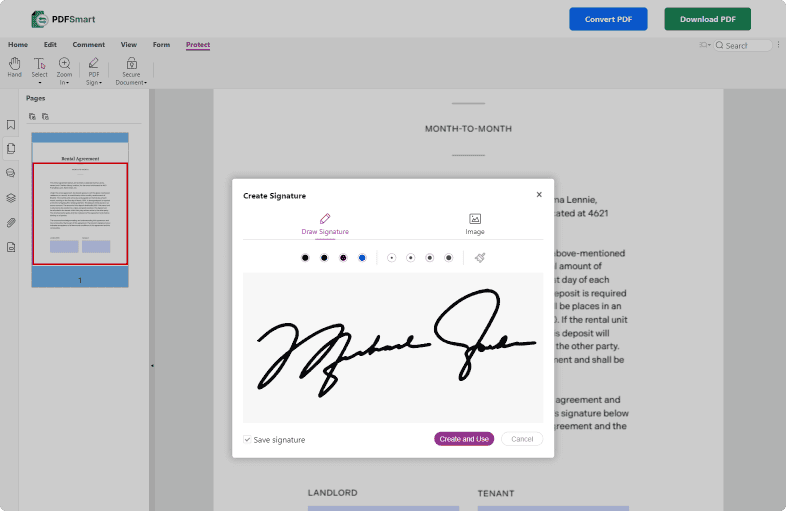This screenshot has width=786, height=511.
Task: Click the Create and Use button
Action: pos(464,439)
